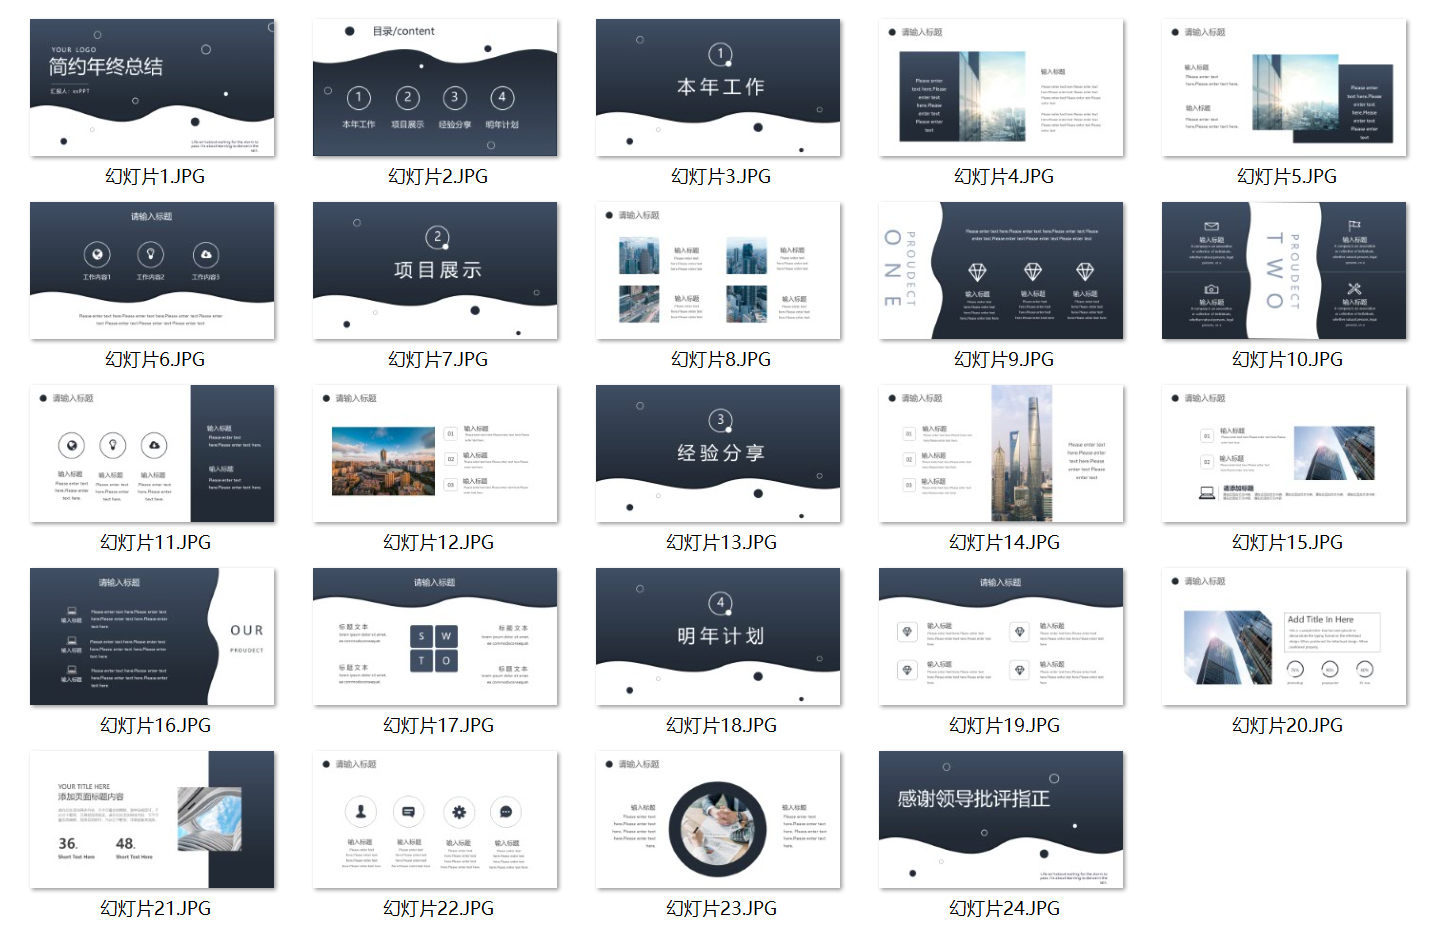
Task: Click the 本年工作 section slide thumbnail
Action: pyautogui.click(x=718, y=88)
